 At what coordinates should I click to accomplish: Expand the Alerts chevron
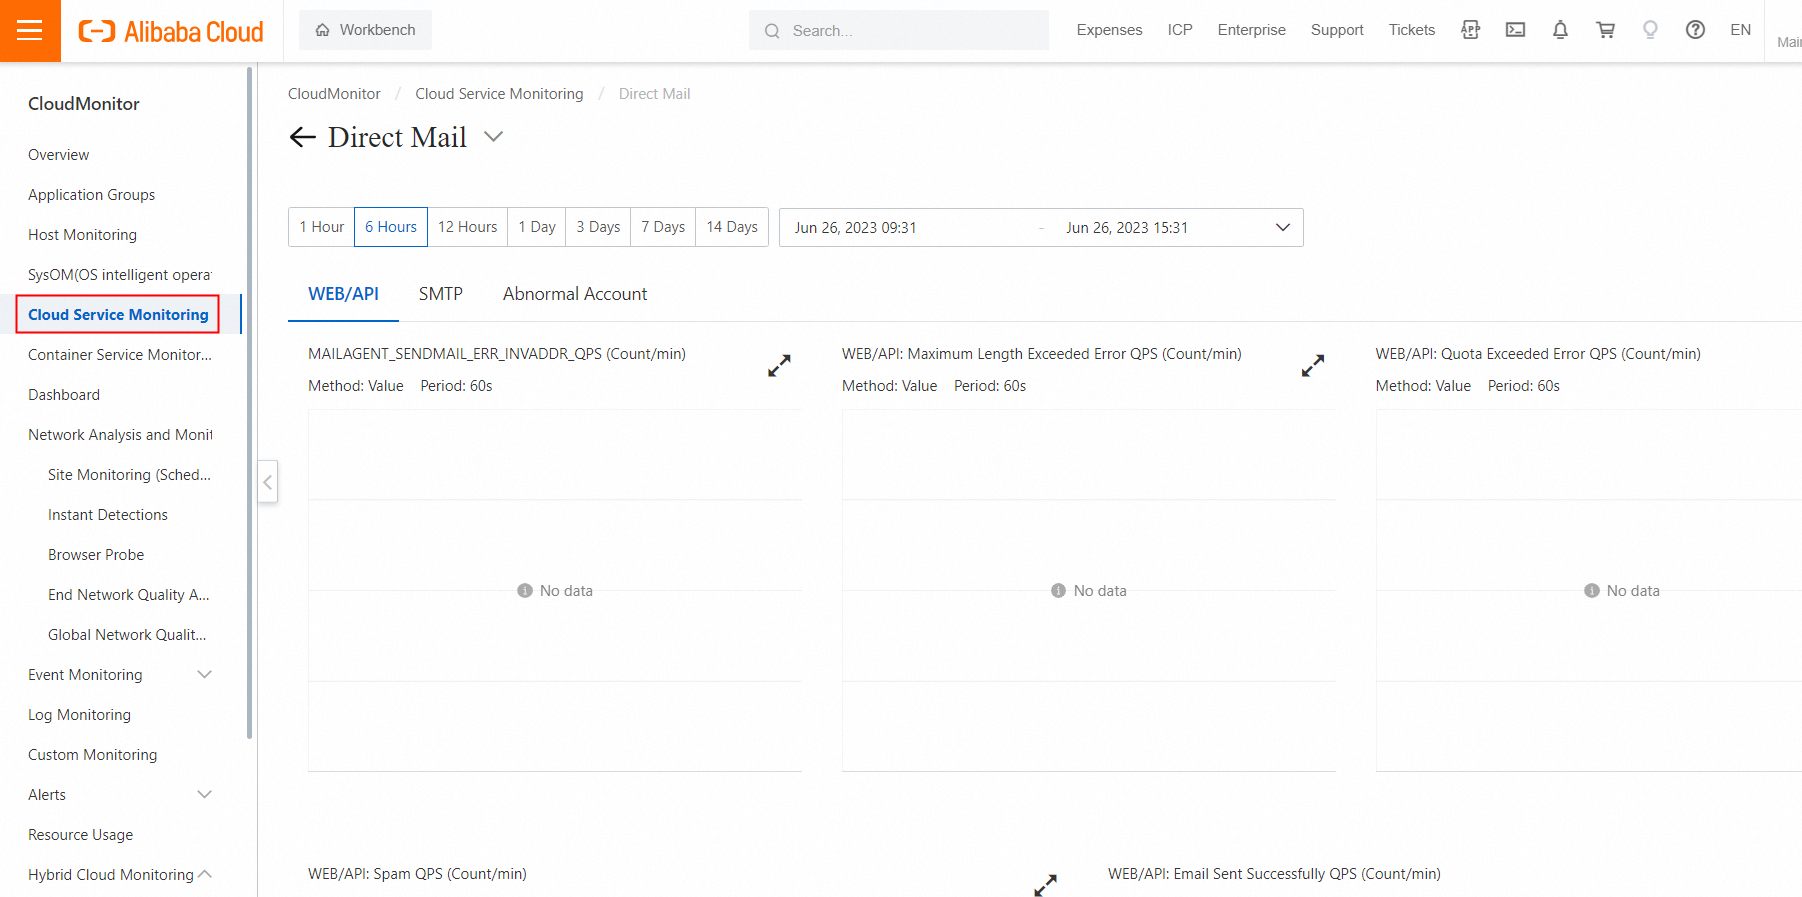(205, 795)
